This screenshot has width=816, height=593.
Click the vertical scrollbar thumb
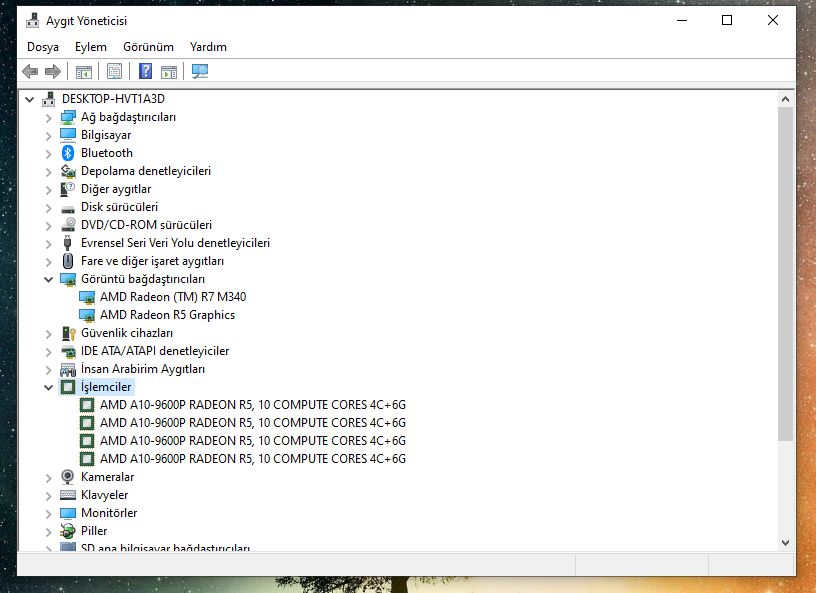[x=785, y=274]
